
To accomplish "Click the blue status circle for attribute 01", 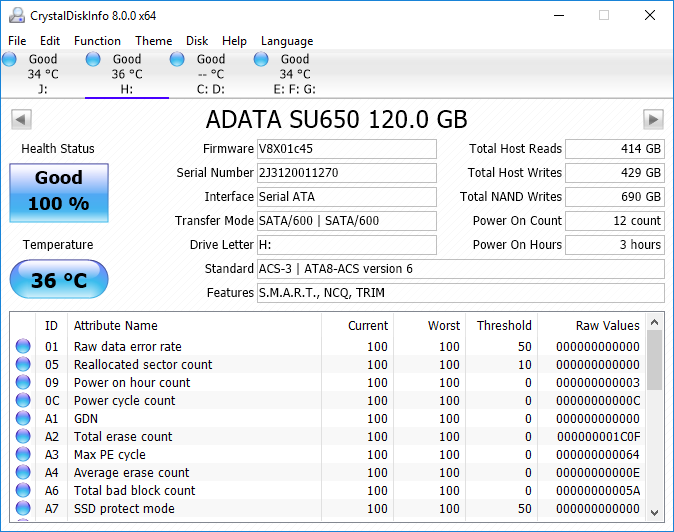I will [23, 346].
